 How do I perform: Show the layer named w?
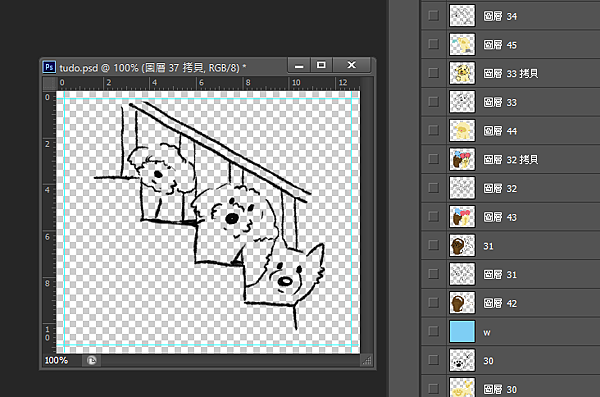pyautogui.click(x=434, y=331)
